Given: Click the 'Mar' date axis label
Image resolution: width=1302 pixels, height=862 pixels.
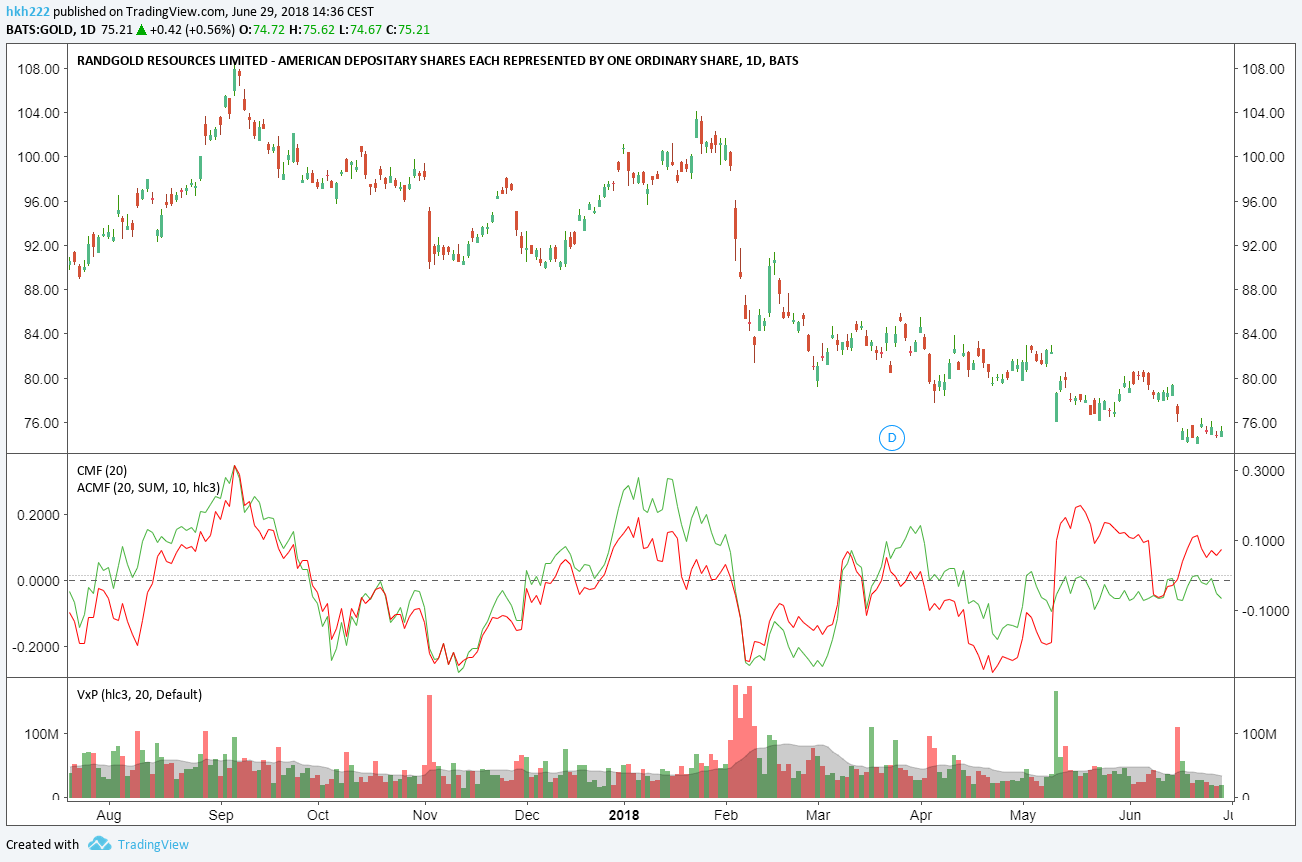Looking at the screenshot, I should pyautogui.click(x=817, y=815).
